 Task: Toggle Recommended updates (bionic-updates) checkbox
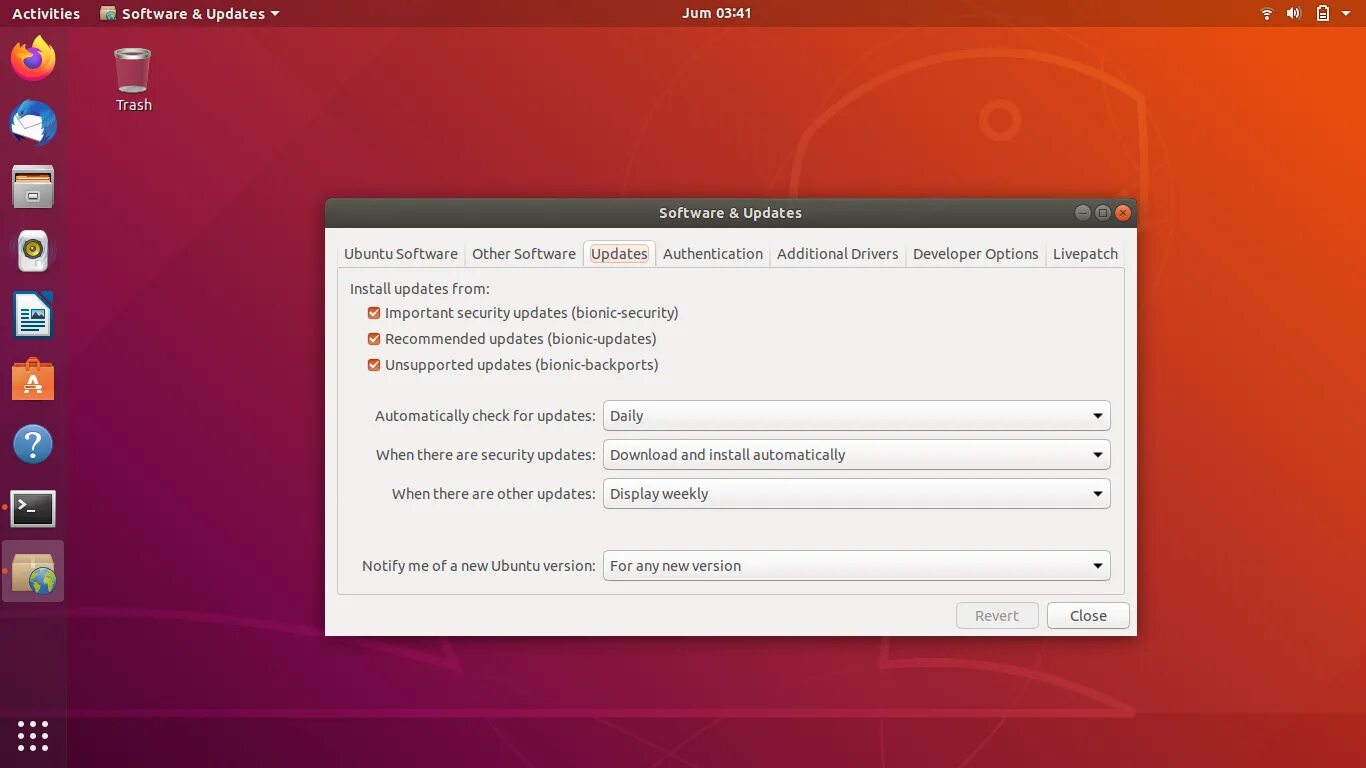click(374, 339)
